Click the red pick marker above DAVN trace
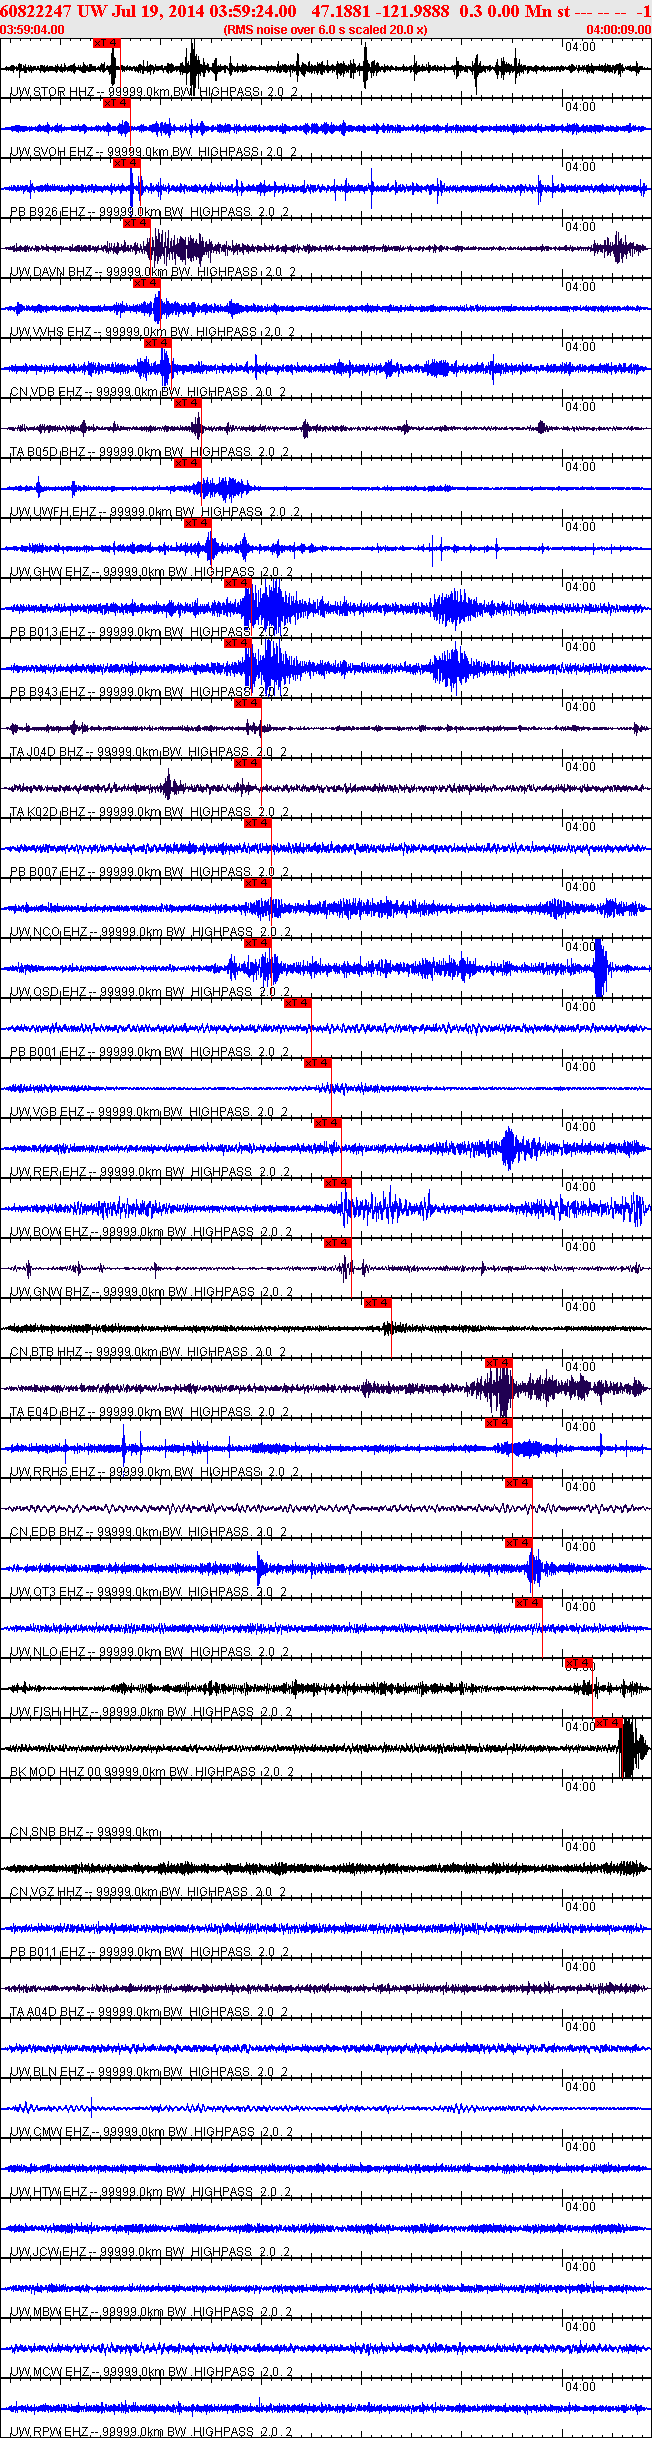This screenshot has height=2438, width=652. coord(136,223)
